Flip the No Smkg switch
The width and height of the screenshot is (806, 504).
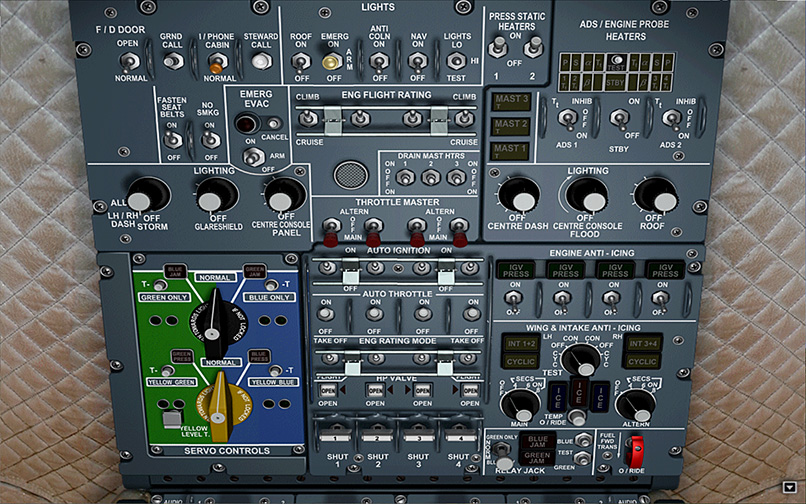[x=210, y=139]
